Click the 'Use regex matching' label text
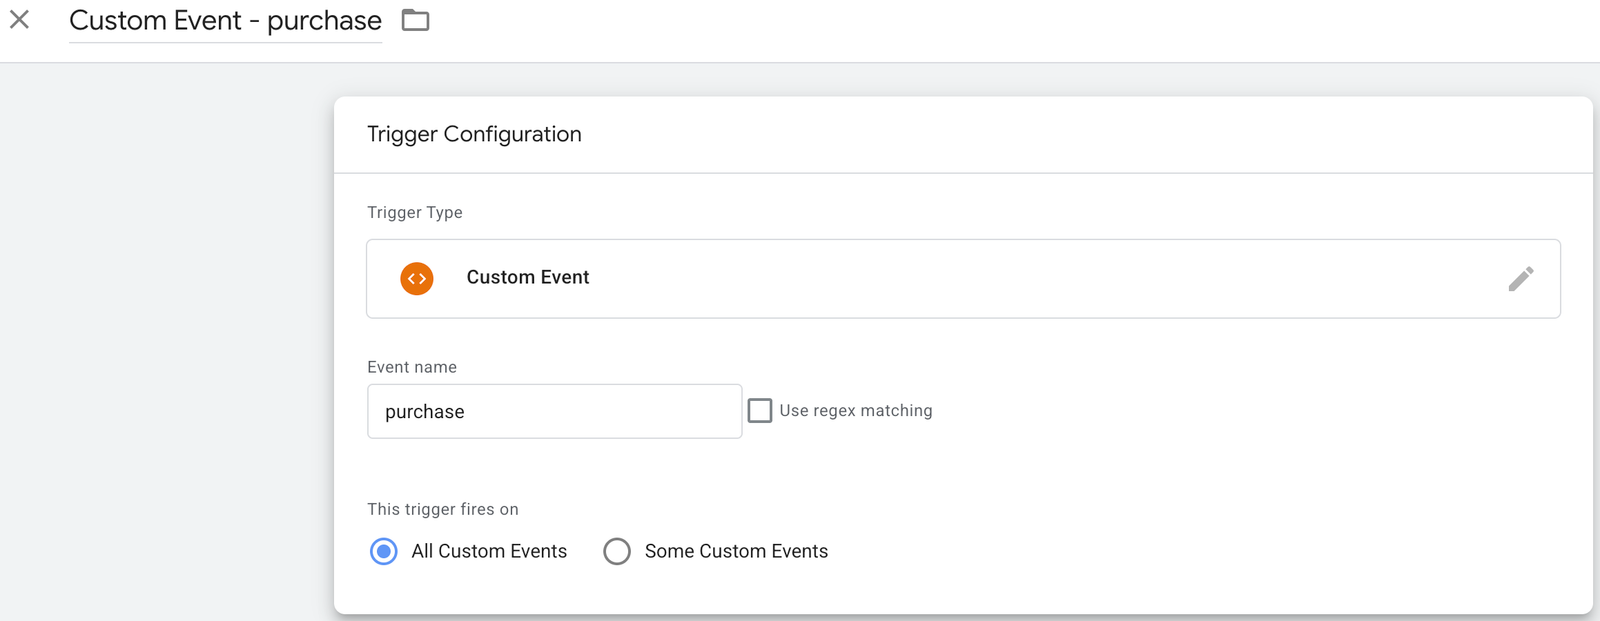 tap(856, 411)
